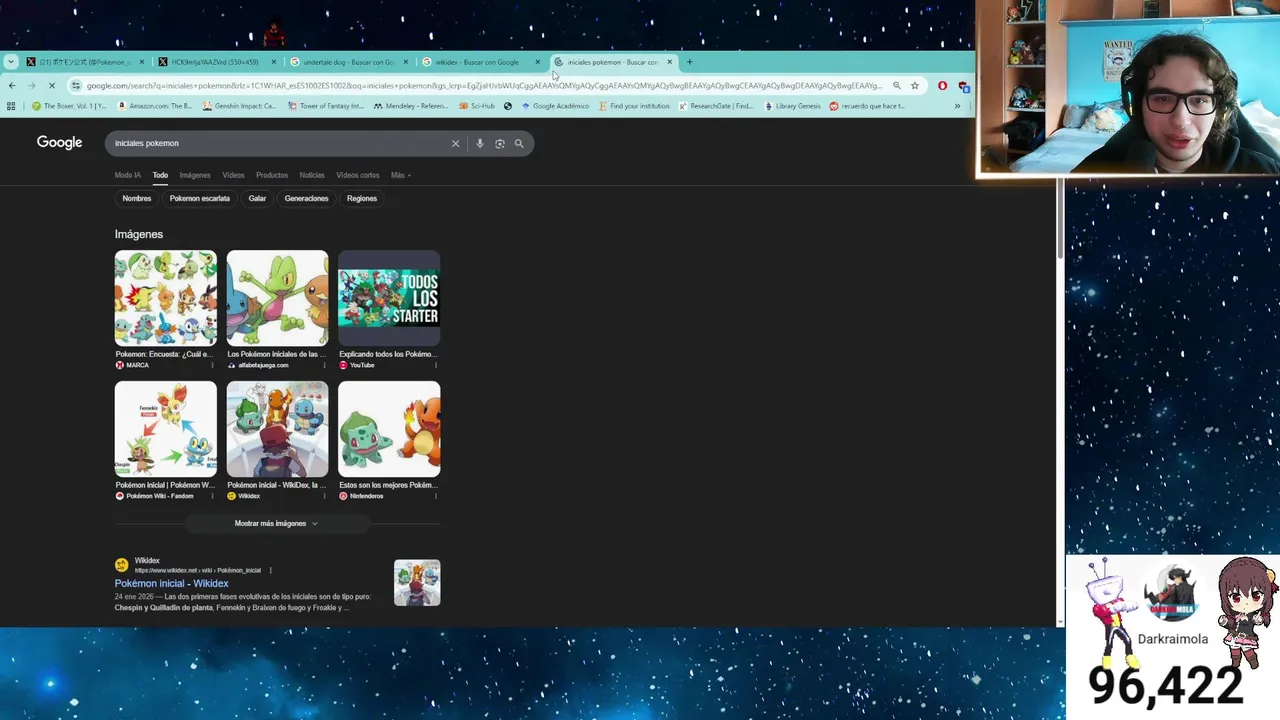The image size is (1280, 720).
Task: Switch to Productos results tab
Action: click(x=272, y=175)
